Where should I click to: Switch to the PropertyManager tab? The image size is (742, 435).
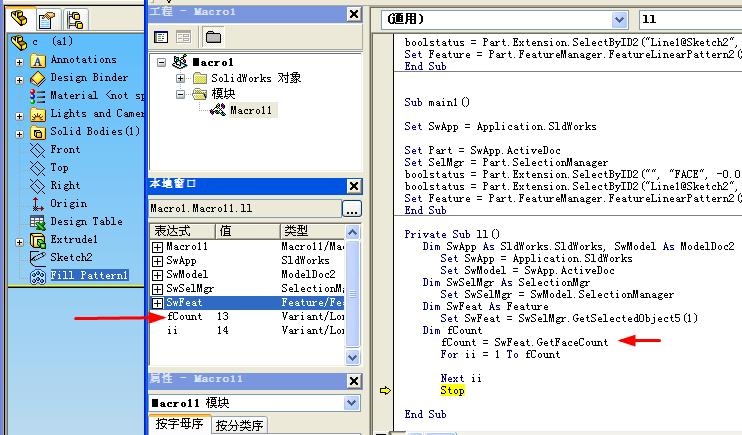[x=46, y=20]
